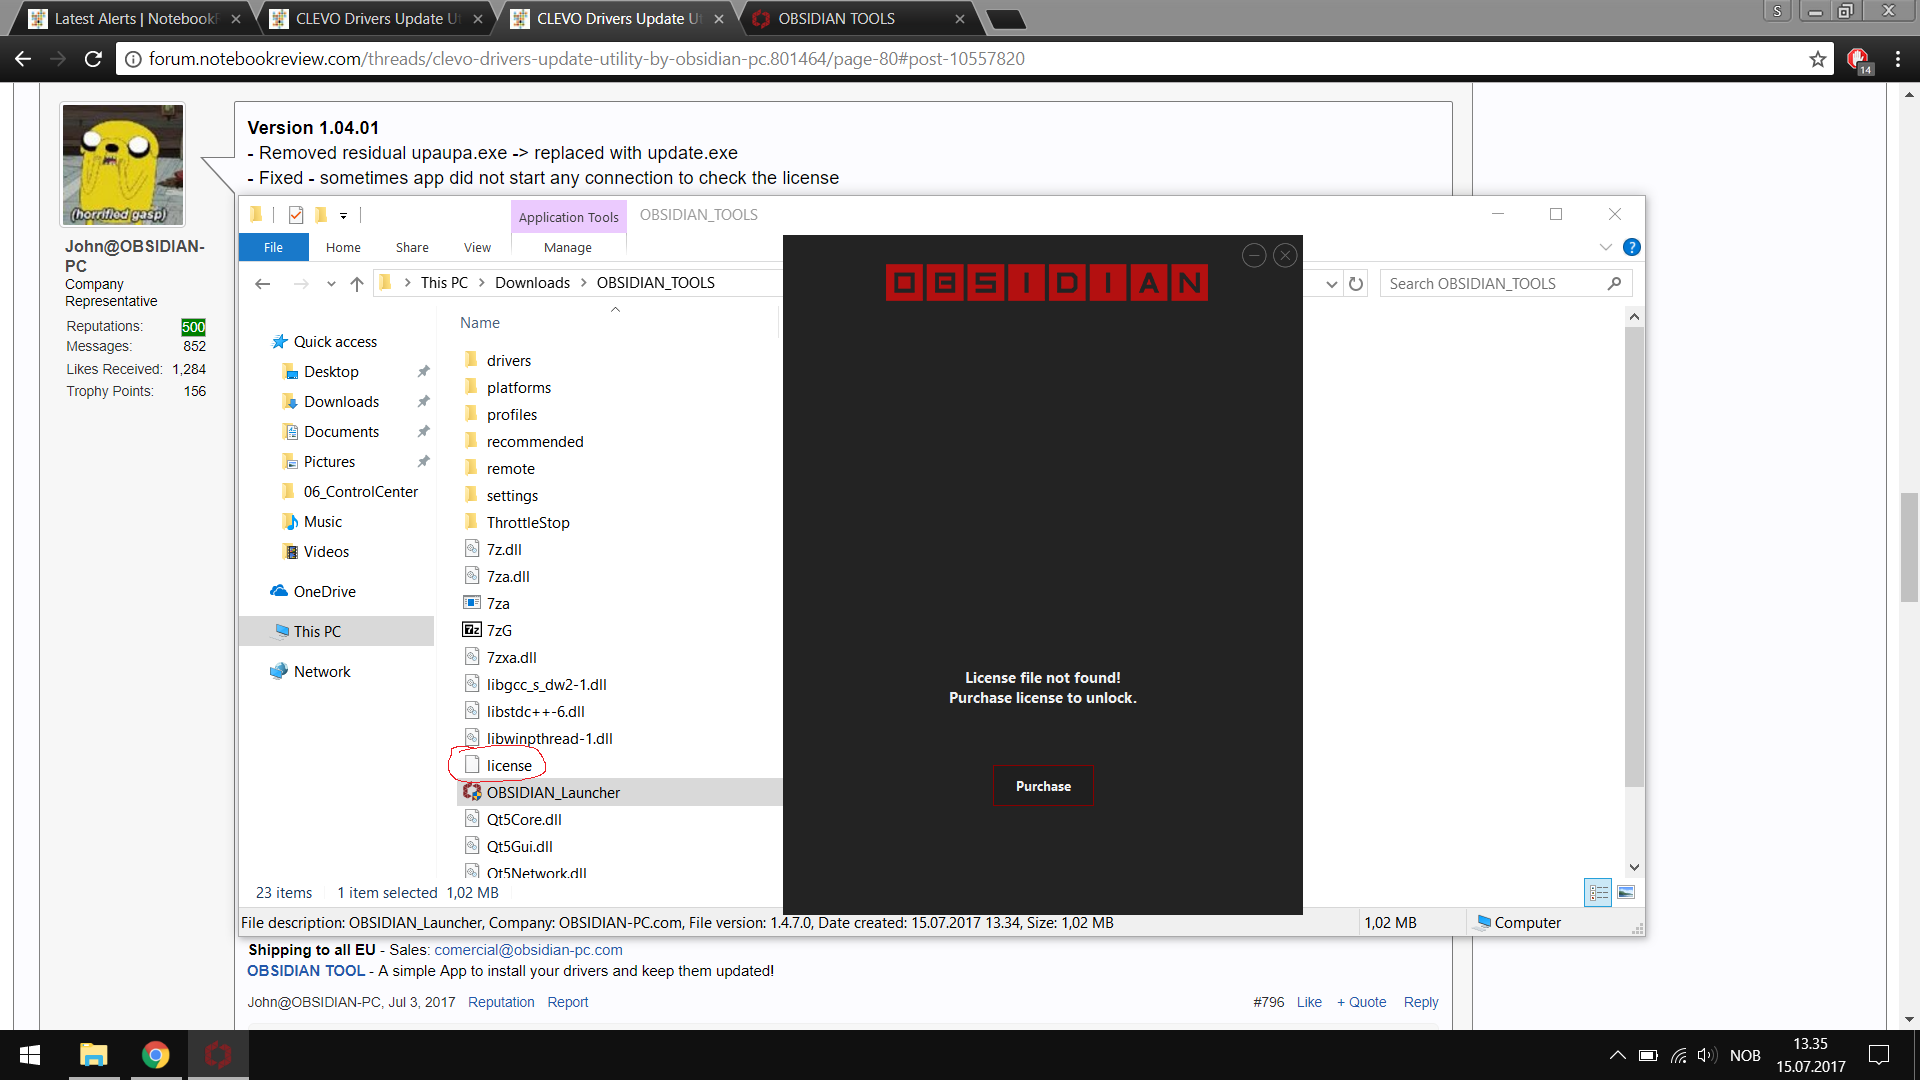Select the 7zG application file
This screenshot has height=1080, width=1920.
[499, 631]
